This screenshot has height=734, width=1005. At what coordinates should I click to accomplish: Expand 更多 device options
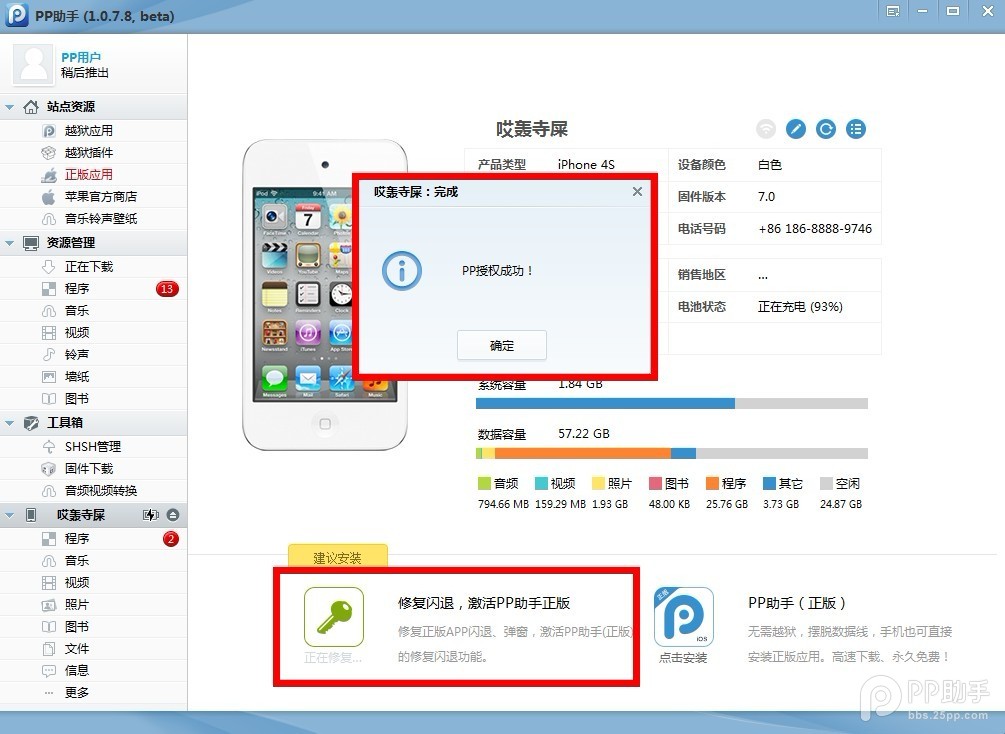76,692
